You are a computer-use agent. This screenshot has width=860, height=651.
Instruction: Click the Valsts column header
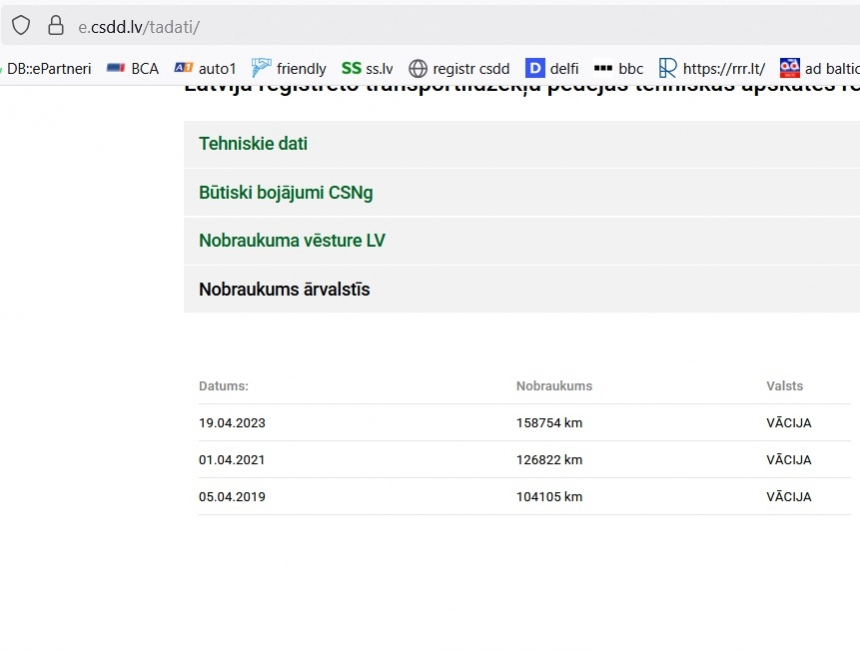784,386
